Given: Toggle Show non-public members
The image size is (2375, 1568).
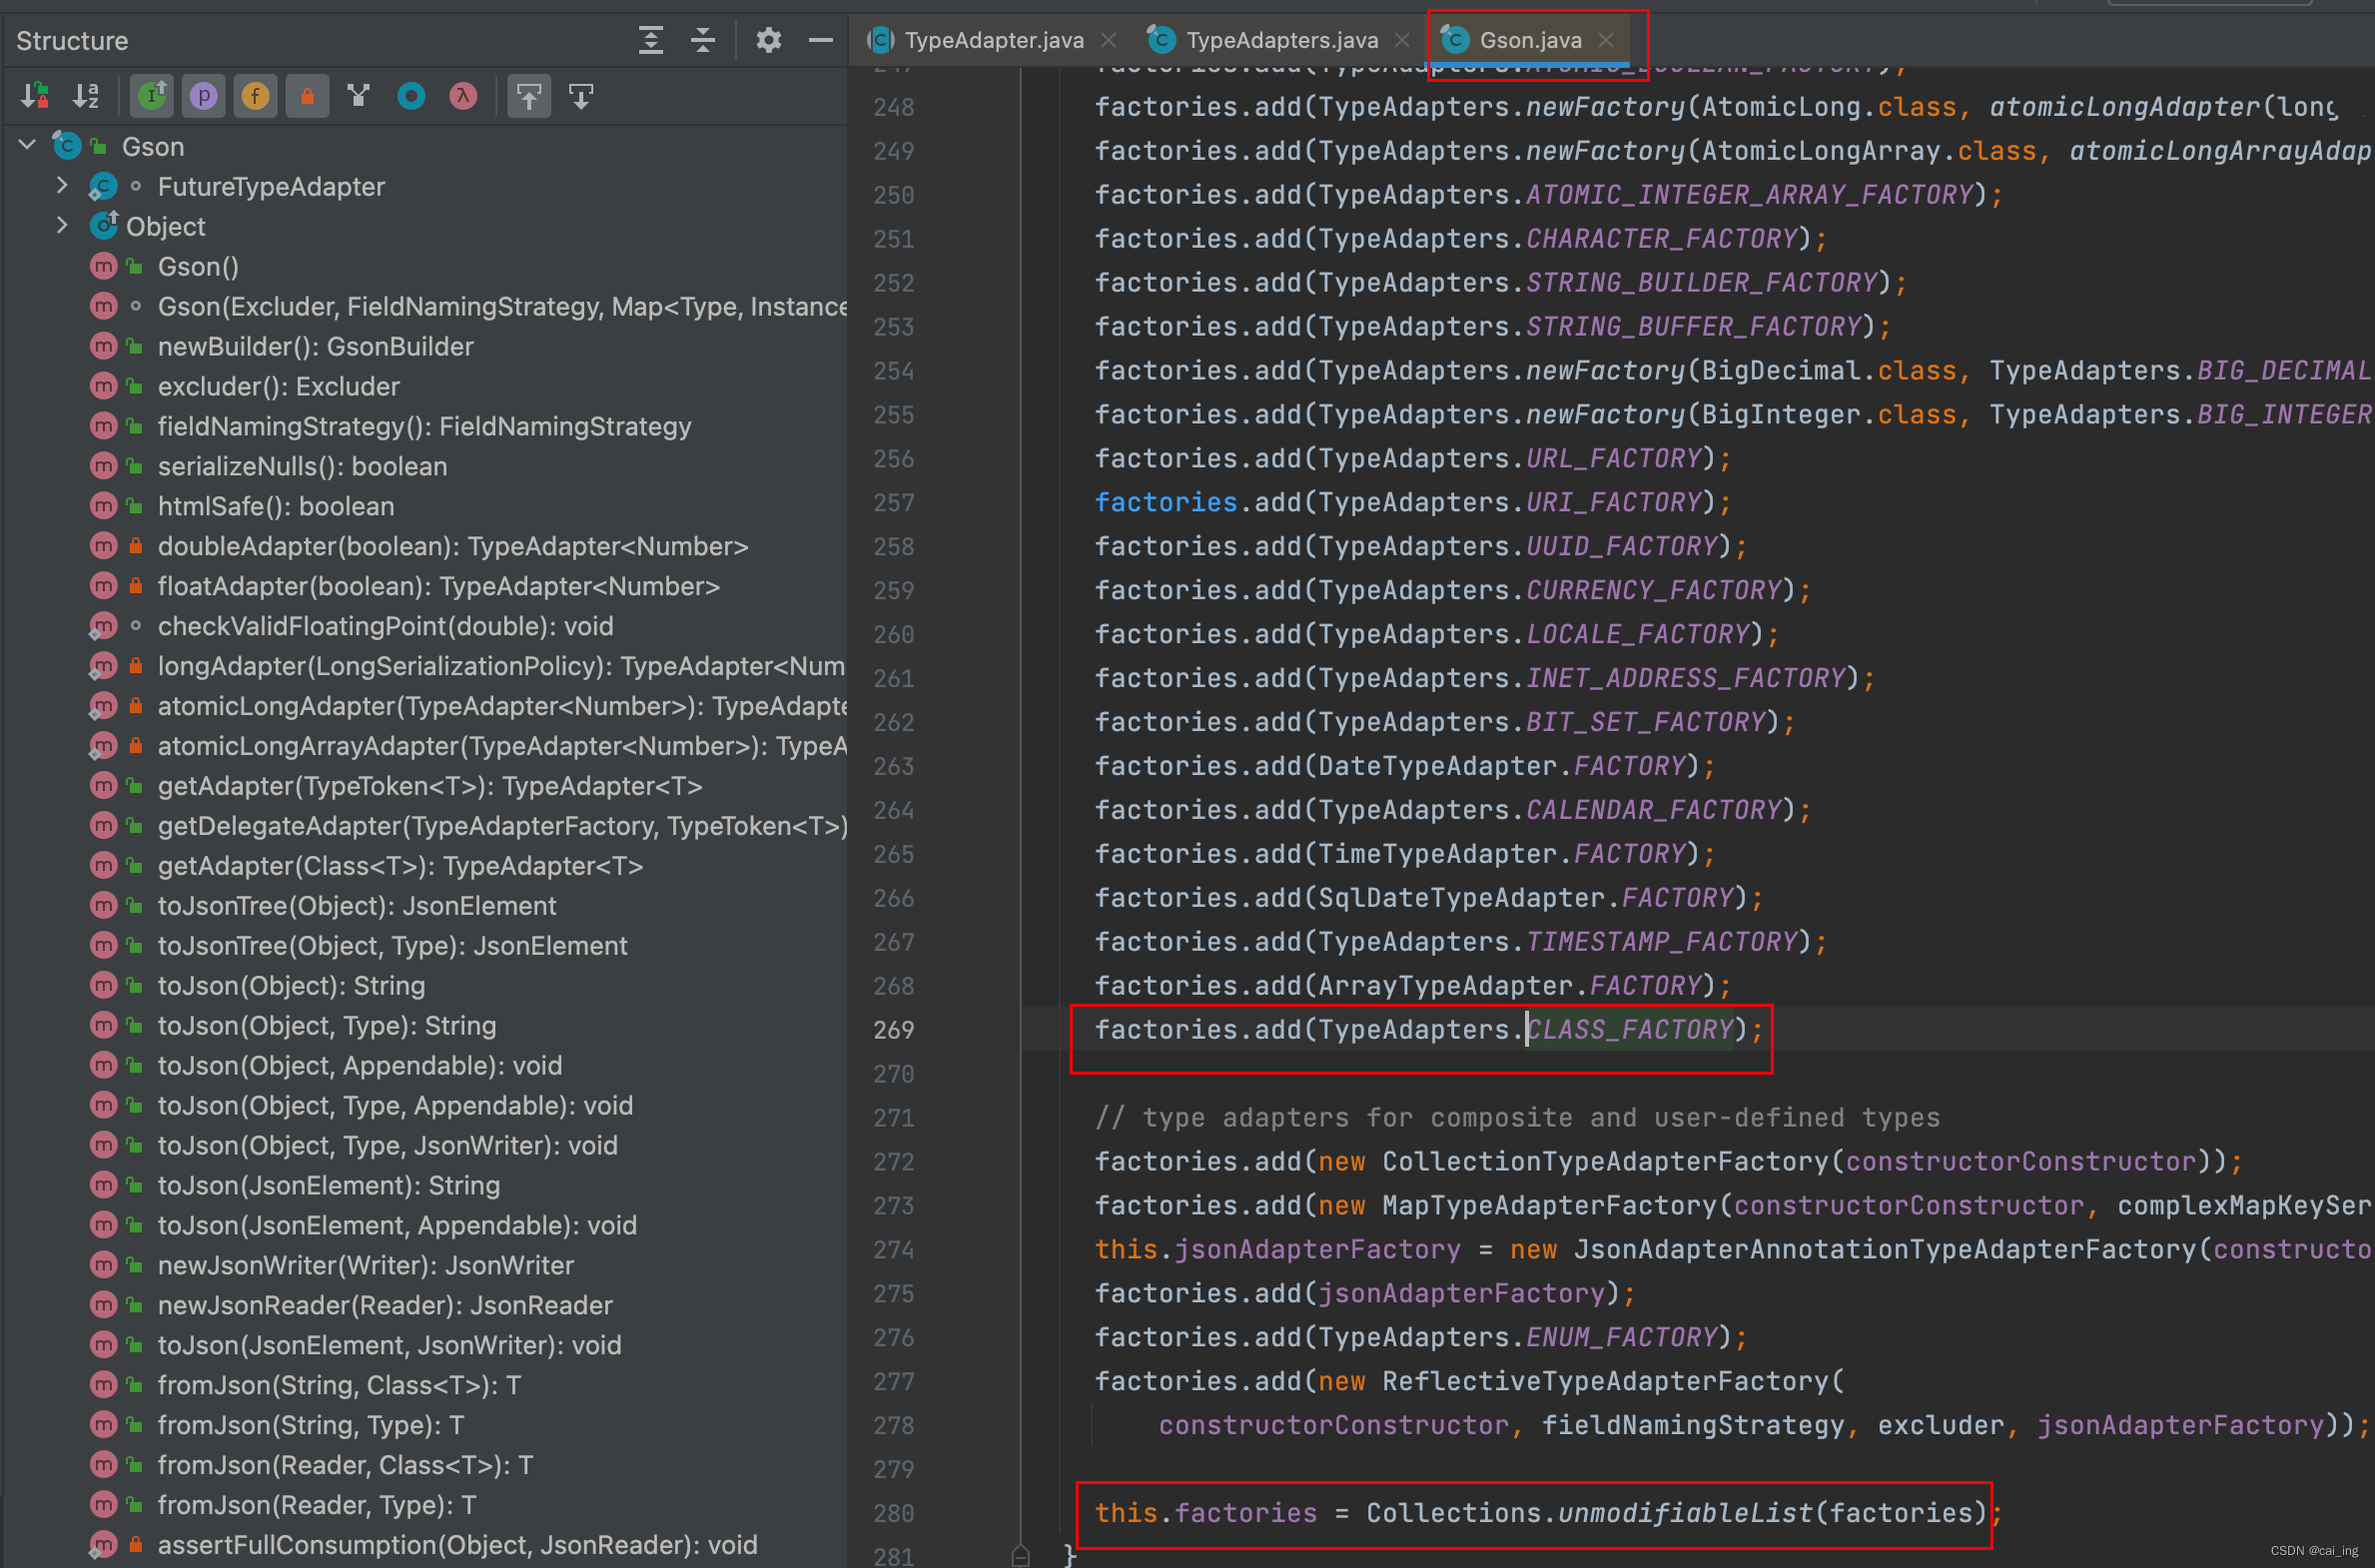Looking at the screenshot, I should pyautogui.click(x=308, y=96).
